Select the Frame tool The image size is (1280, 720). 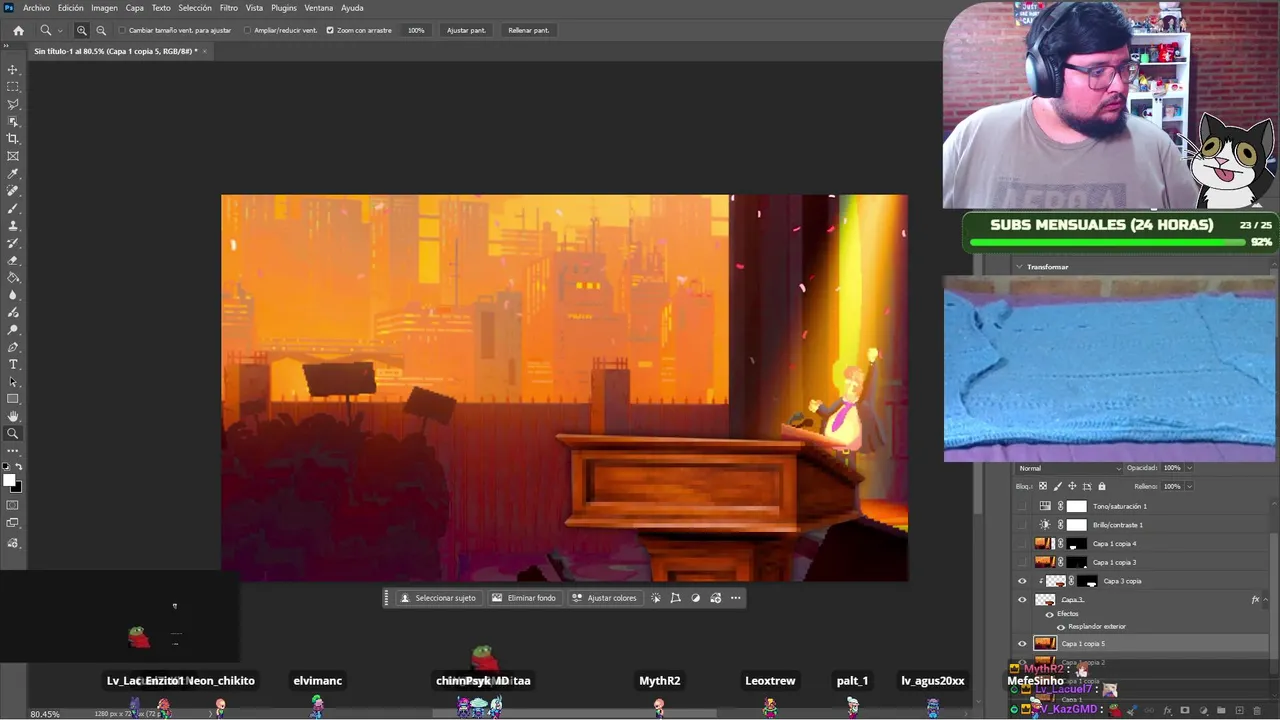click(x=13, y=156)
